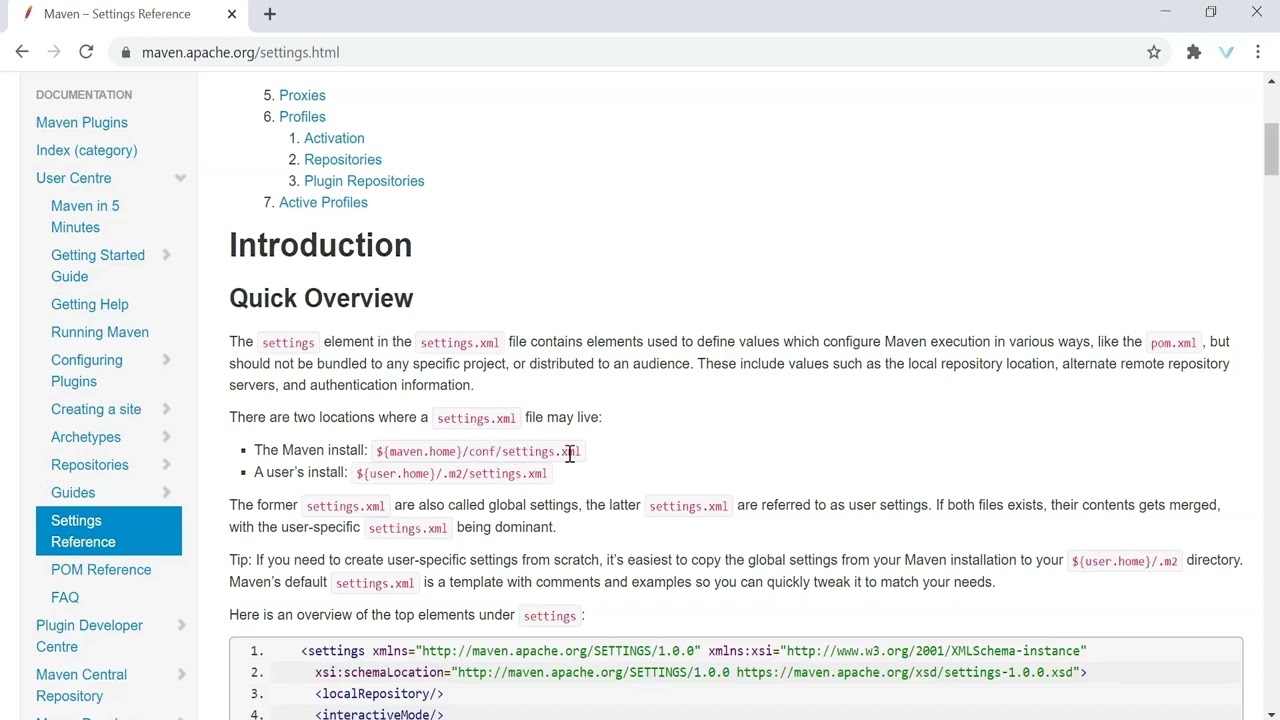Open the Extensions puzzle icon

click(1194, 52)
